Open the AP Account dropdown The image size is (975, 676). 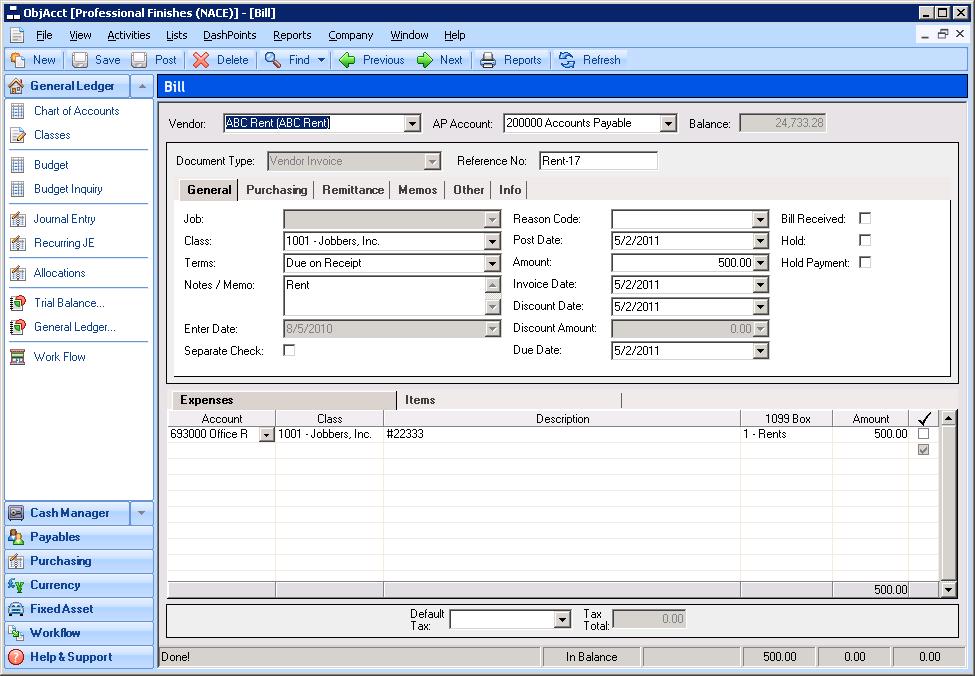668,124
